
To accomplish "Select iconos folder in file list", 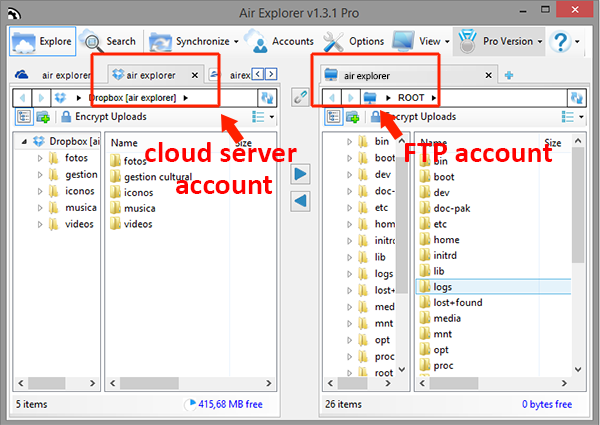I will click(132, 192).
